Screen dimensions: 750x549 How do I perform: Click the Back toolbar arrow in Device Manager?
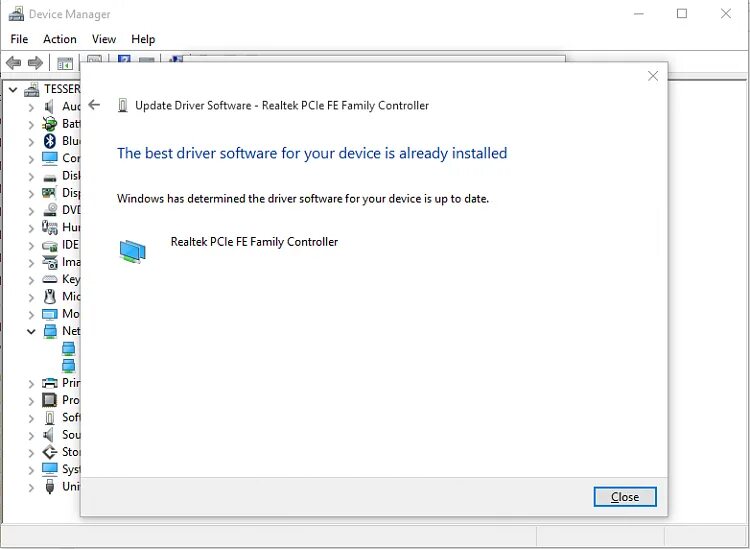[x=13, y=63]
